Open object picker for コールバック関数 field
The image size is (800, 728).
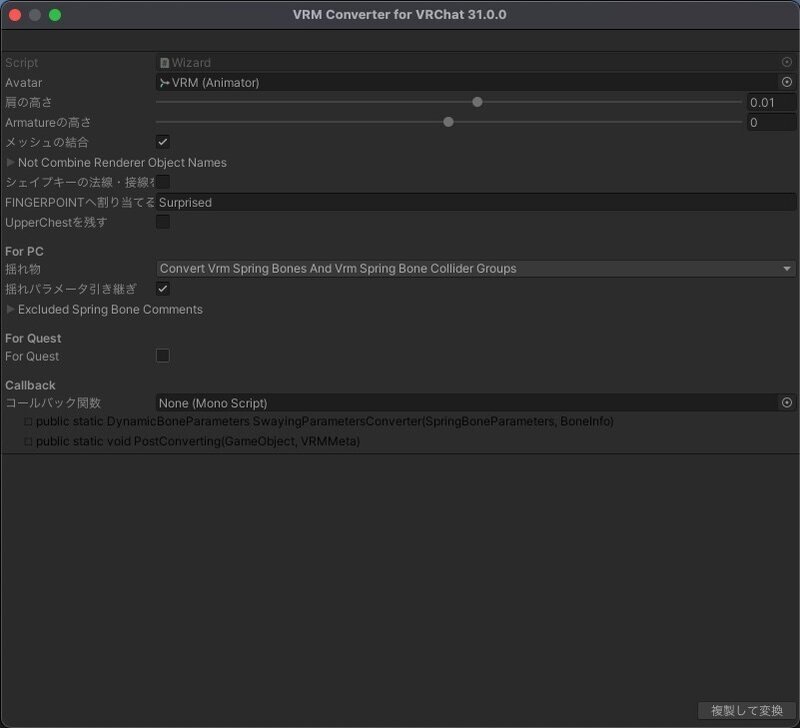(787, 403)
